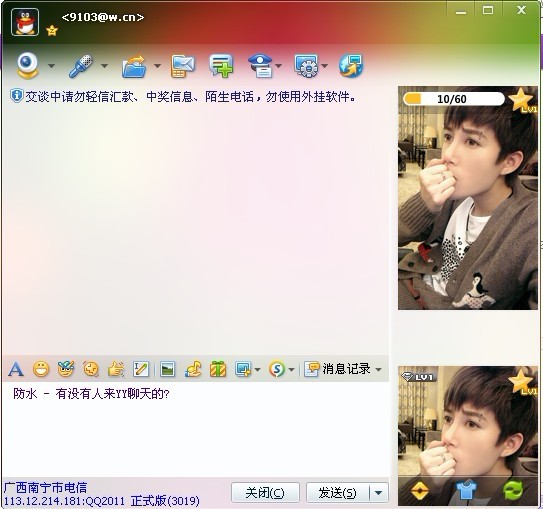This screenshot has width=543, height=509.
Task: Open the webcam options dropdown arrow
Action: [51, 65]
